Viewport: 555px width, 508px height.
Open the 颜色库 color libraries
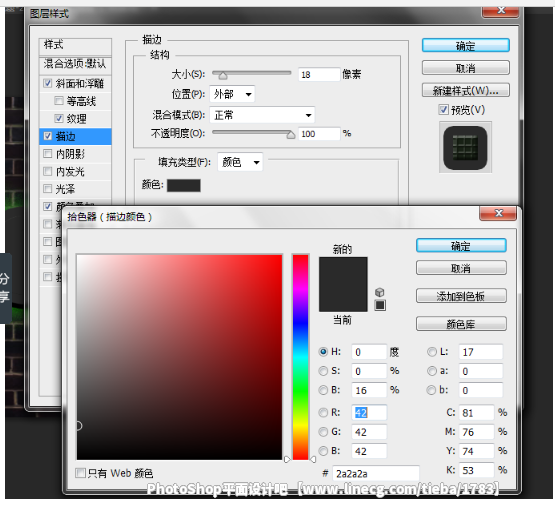pos(461,324)
